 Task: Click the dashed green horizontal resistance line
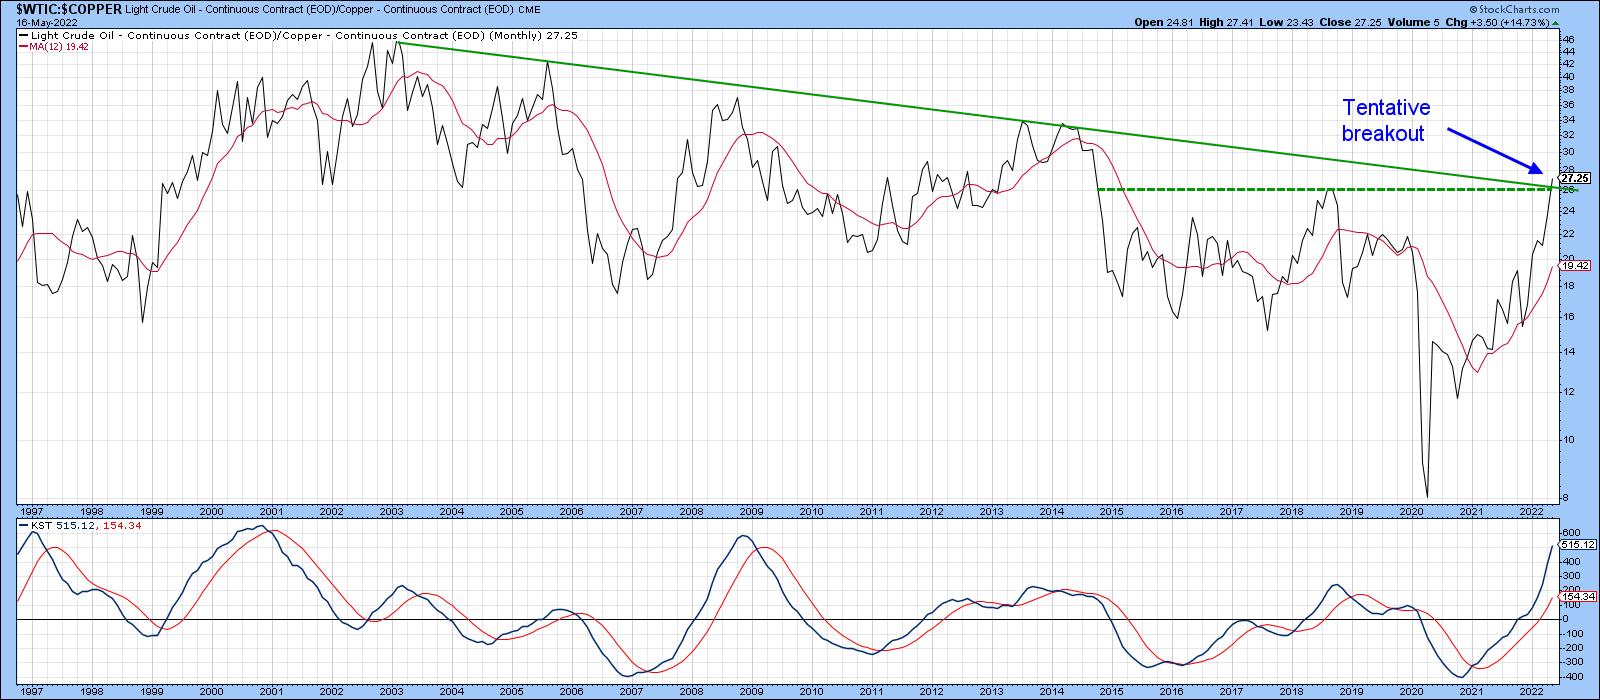point(1300,189)
